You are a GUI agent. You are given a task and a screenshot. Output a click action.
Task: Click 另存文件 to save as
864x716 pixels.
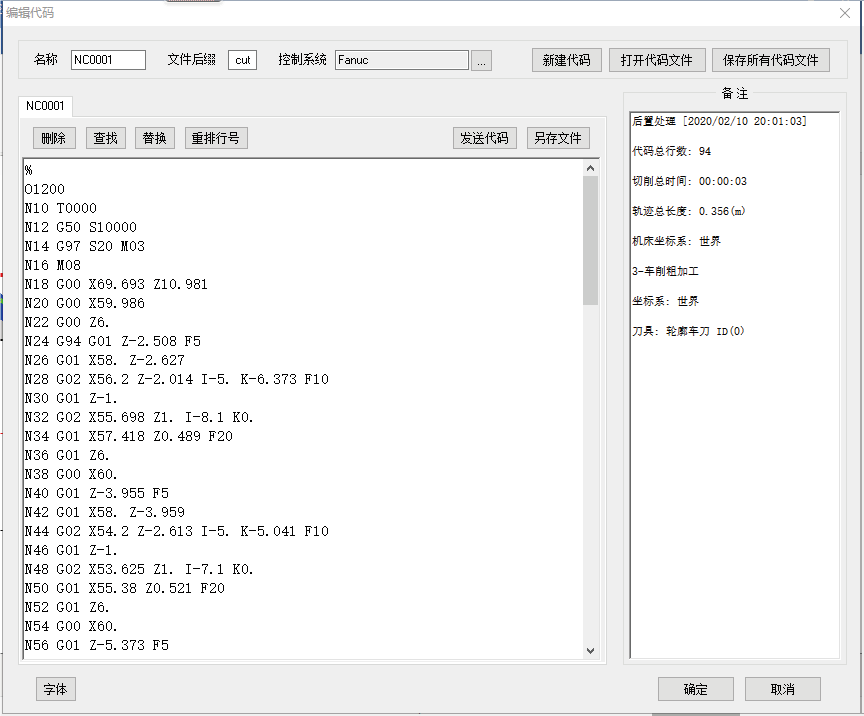point(557,138)
